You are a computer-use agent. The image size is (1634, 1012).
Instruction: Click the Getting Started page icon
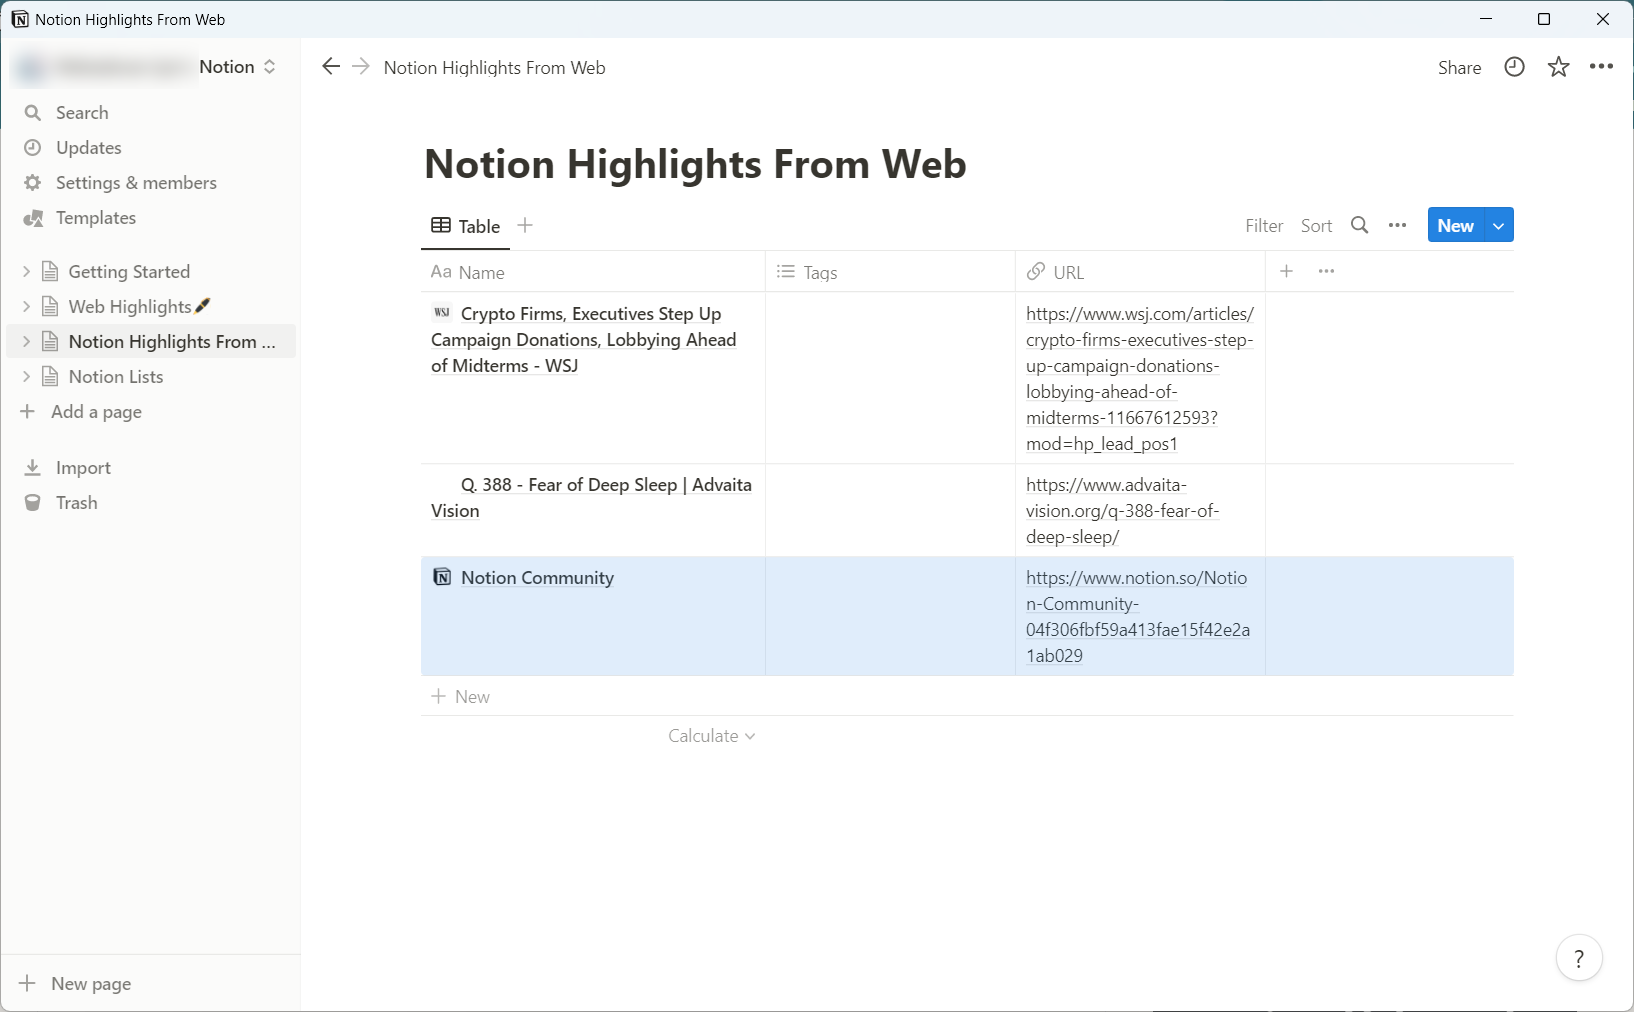50,272
